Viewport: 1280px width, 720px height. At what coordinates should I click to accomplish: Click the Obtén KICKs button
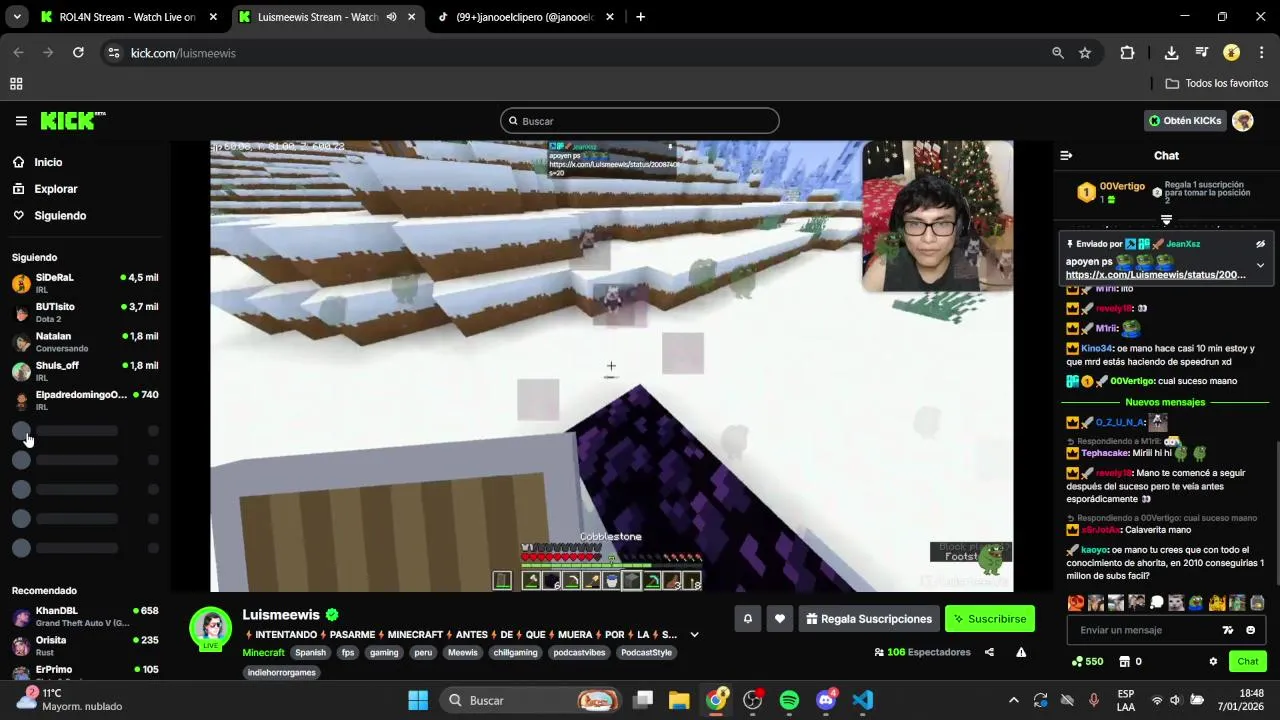(1185, 121)
